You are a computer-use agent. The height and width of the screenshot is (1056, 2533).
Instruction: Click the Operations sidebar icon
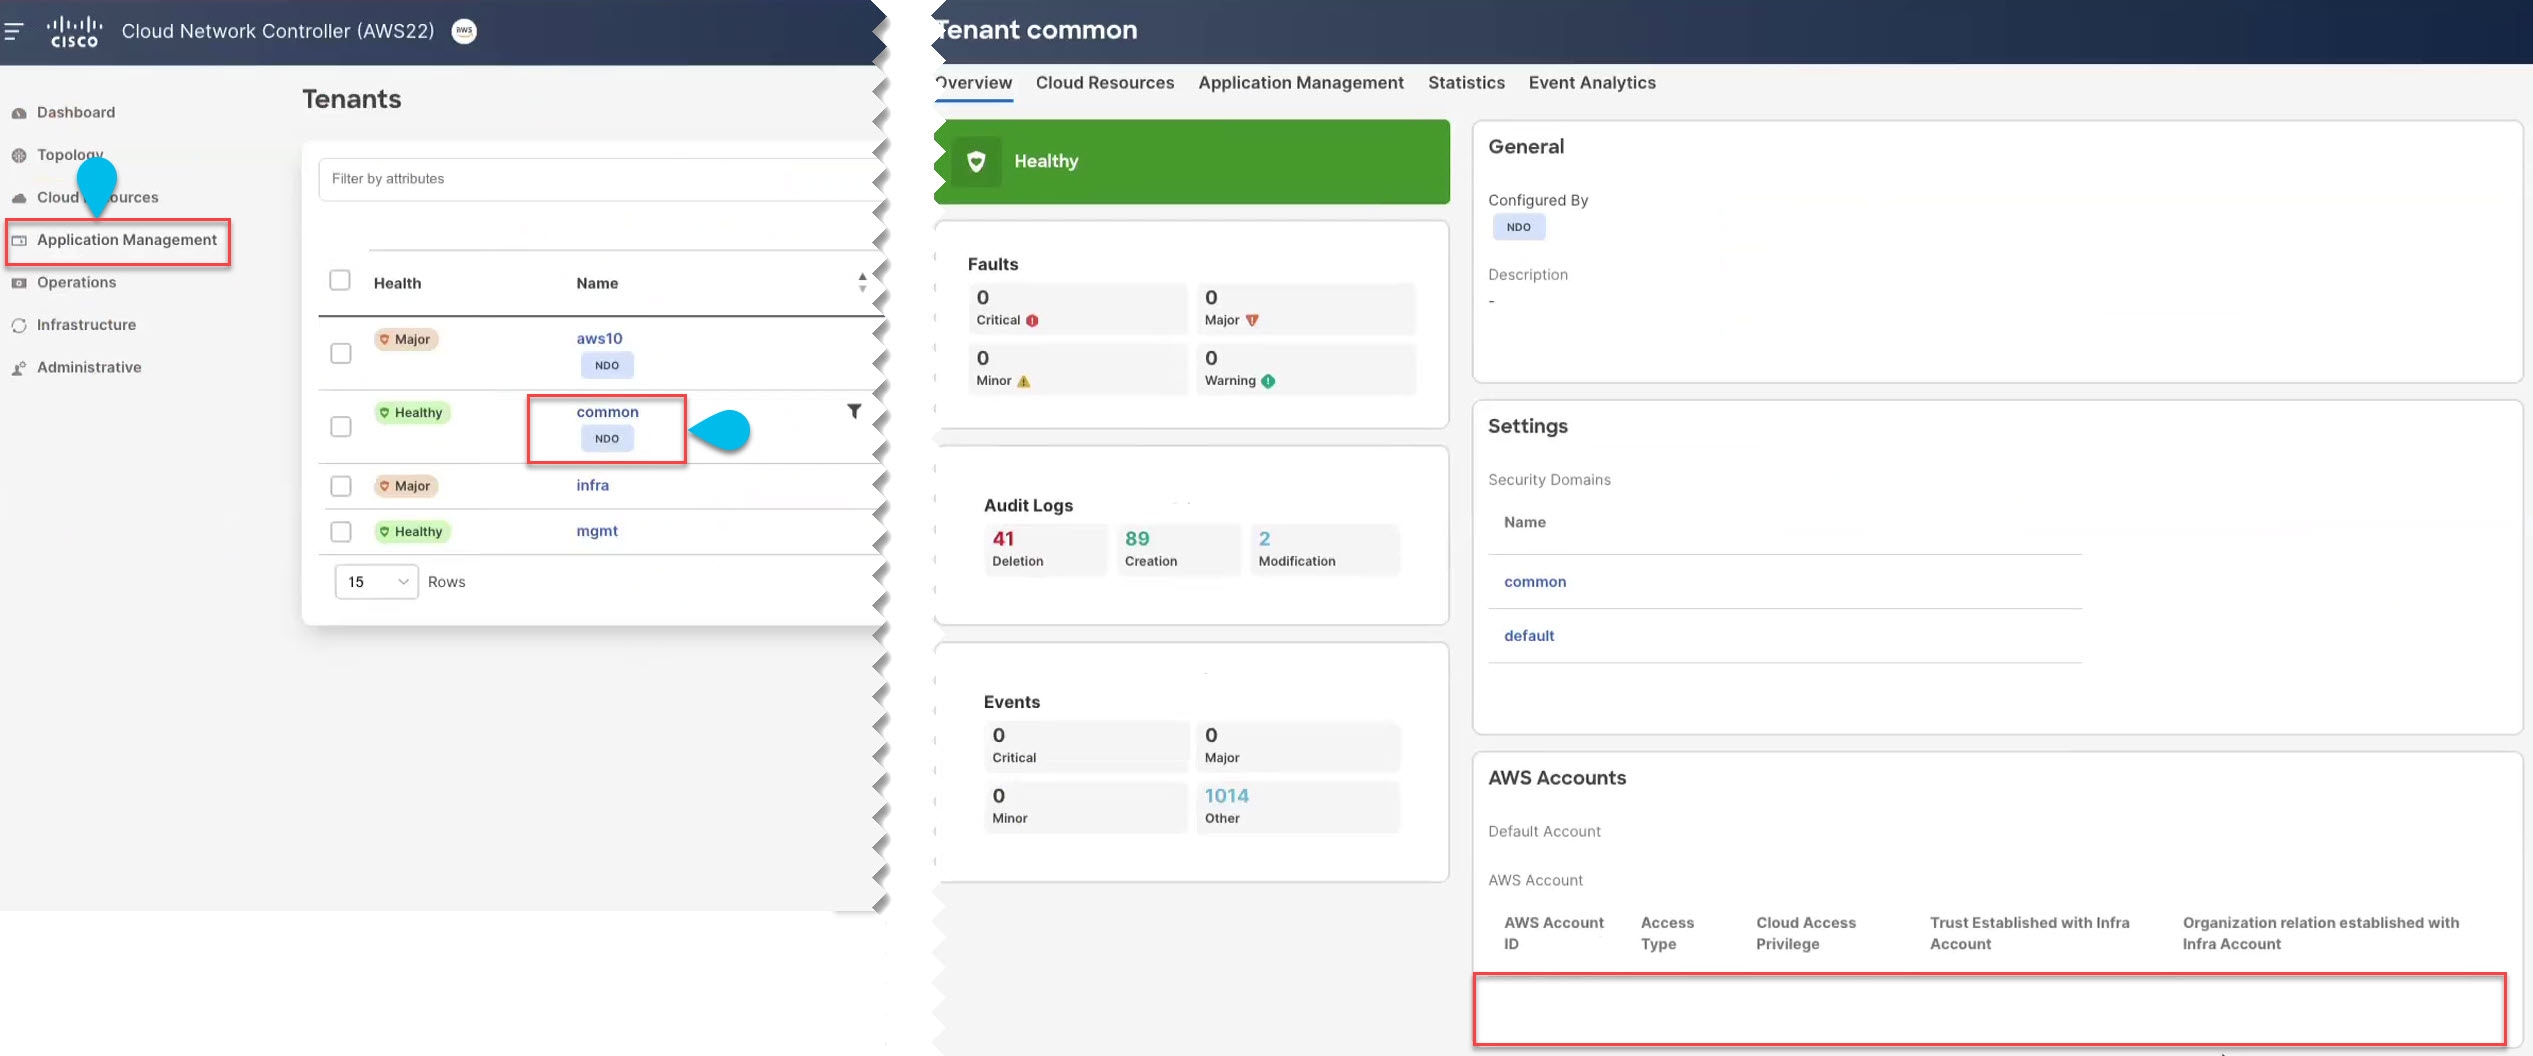(x=19, y=283)
